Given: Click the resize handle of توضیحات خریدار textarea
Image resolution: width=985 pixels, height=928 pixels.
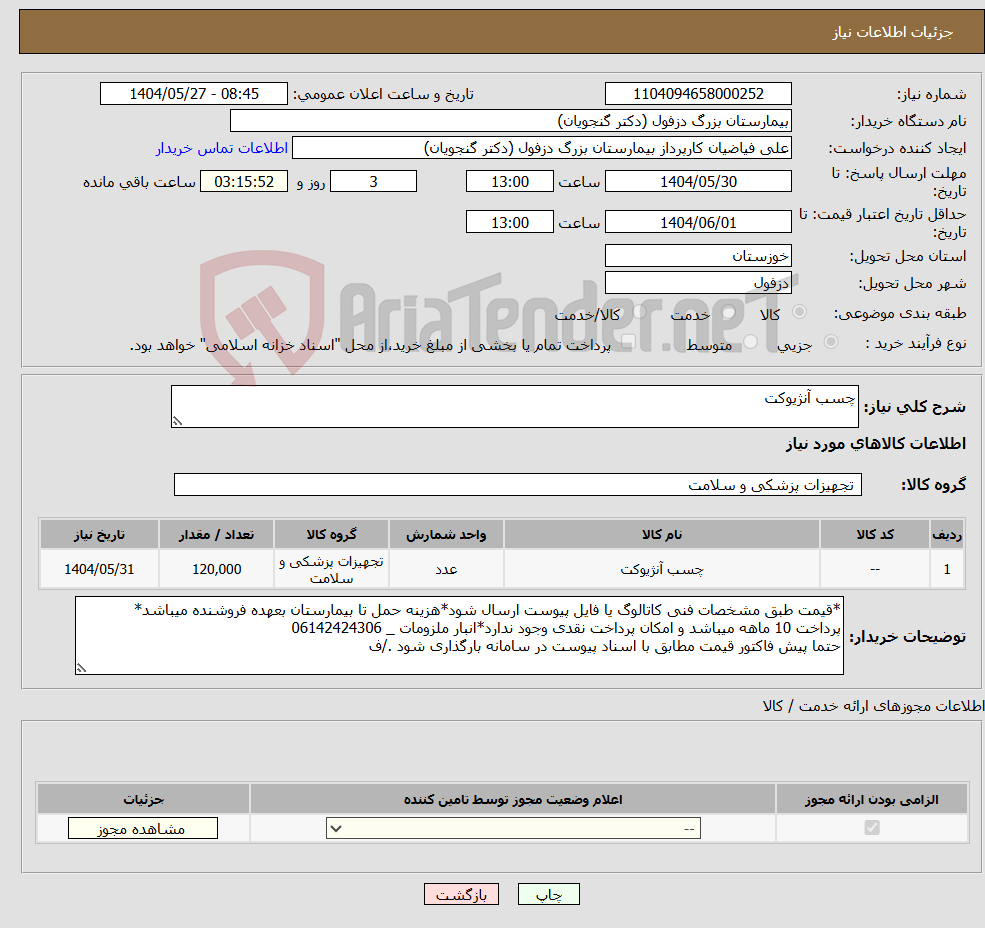Looking at the screenshot, I should coord(81,668).
